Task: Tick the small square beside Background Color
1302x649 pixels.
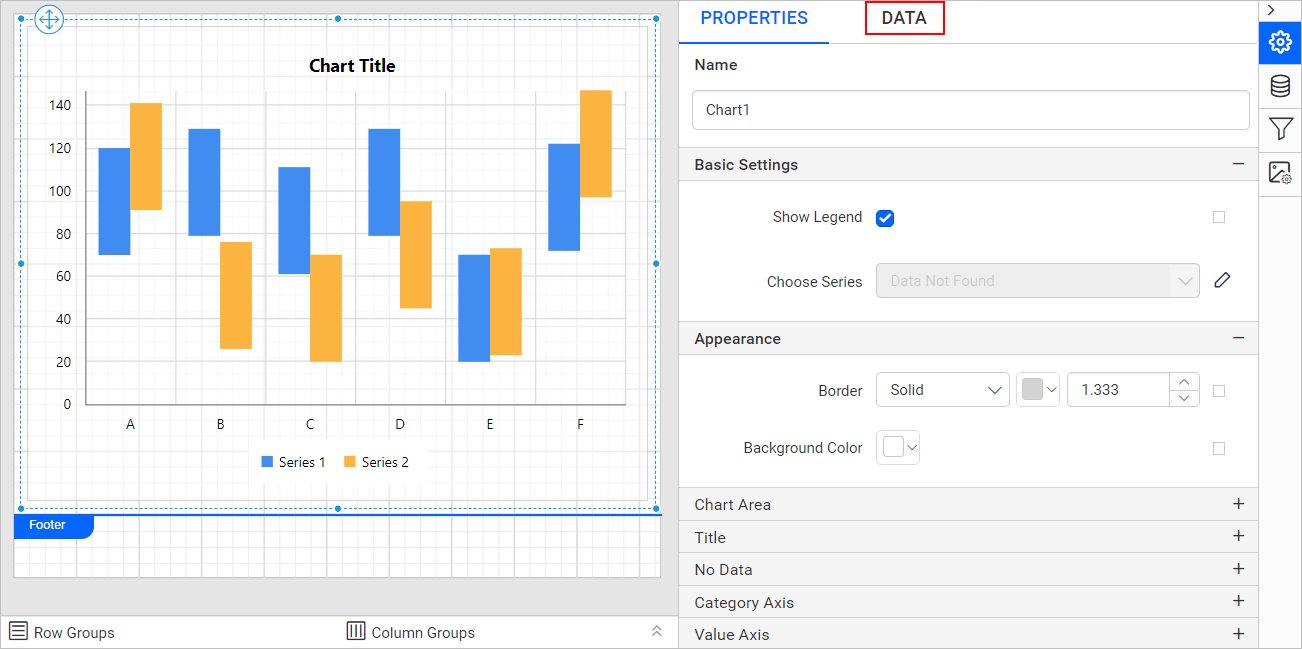Action: pyautogui.click(x=1218, y=449)
